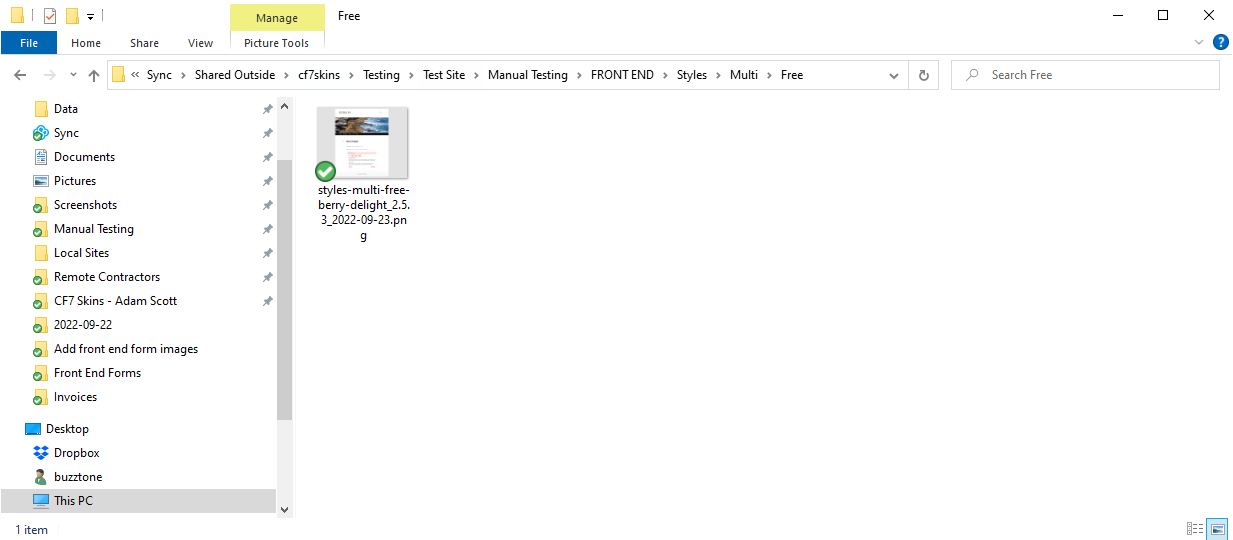Image resolution: width=1233 pixels, height=540 pixels.
Task: Switch to the Picture Tools tab
Action: click(x=276, y=43)
